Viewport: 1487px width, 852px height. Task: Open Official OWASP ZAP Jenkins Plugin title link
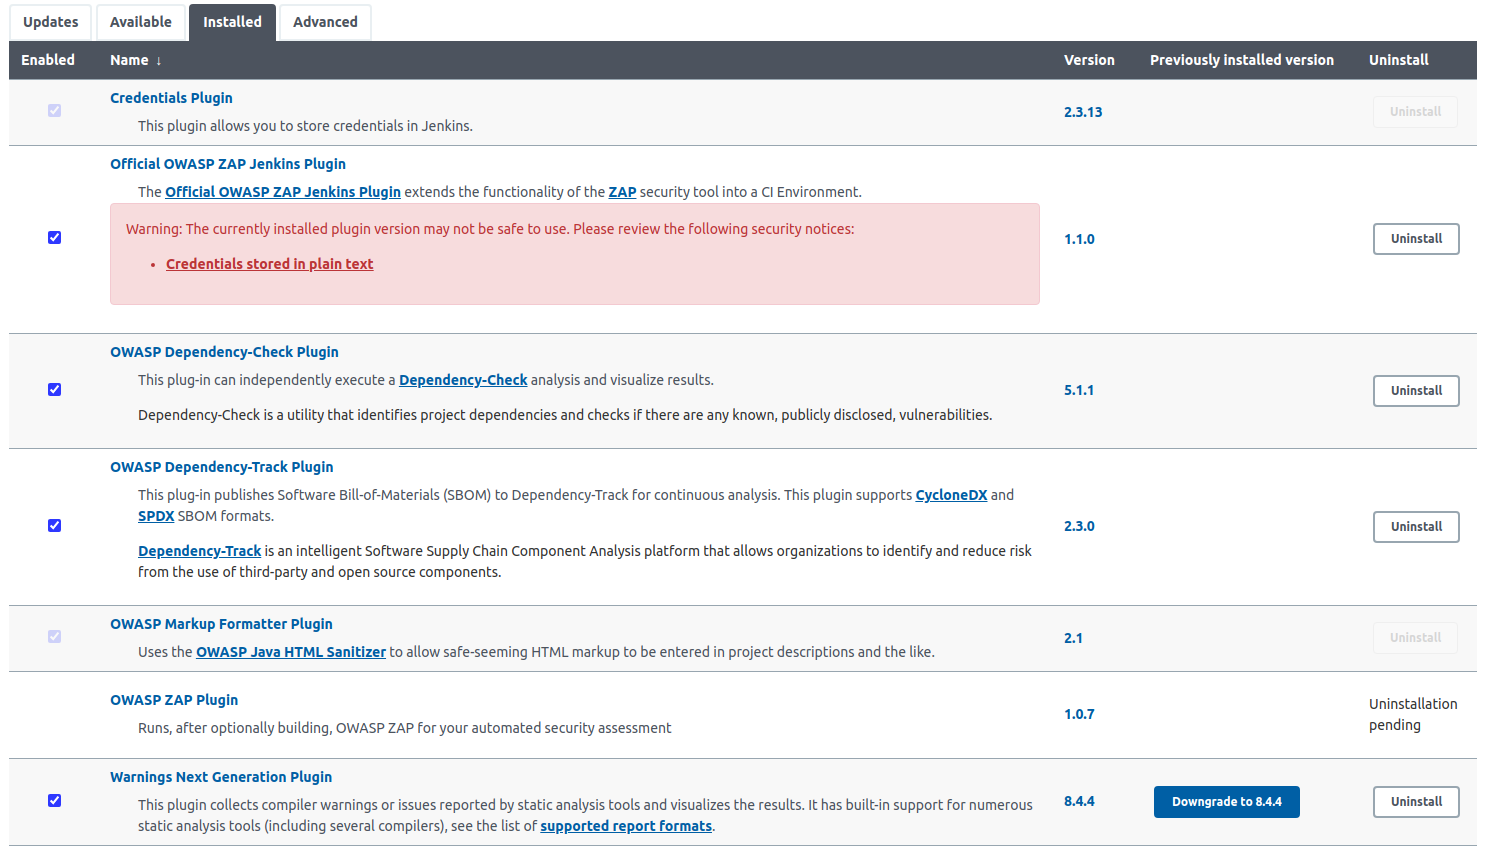pos(228,164)
